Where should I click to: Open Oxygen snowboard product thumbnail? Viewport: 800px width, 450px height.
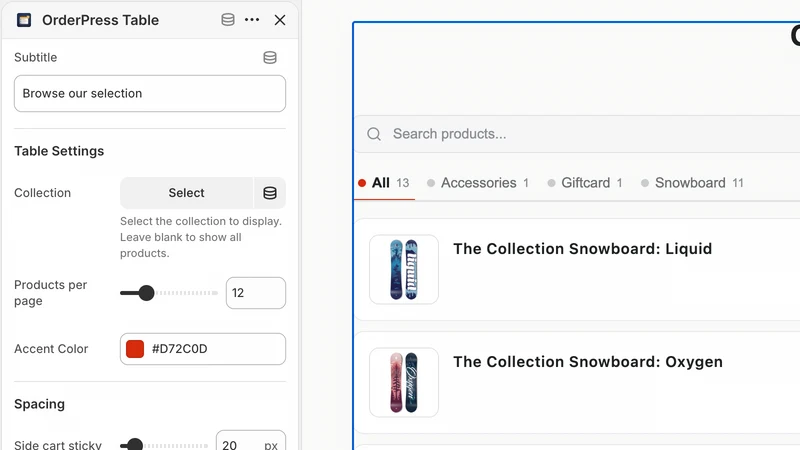[404, 383]
